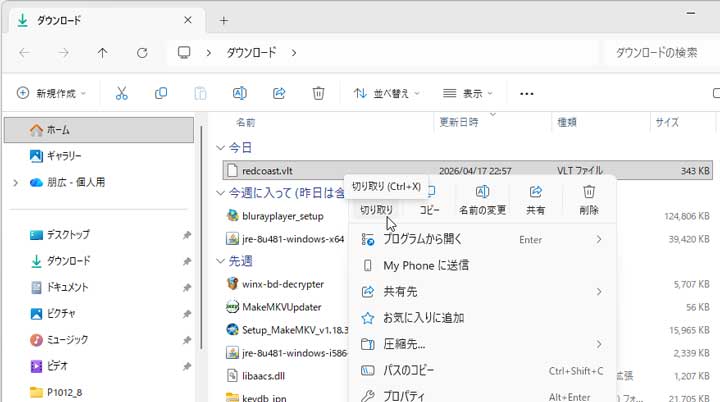Image resolution: width=720 pixels, height=402 pixels.
Task: Open the 表示 dropdown
Action: [x=467, y=94]
